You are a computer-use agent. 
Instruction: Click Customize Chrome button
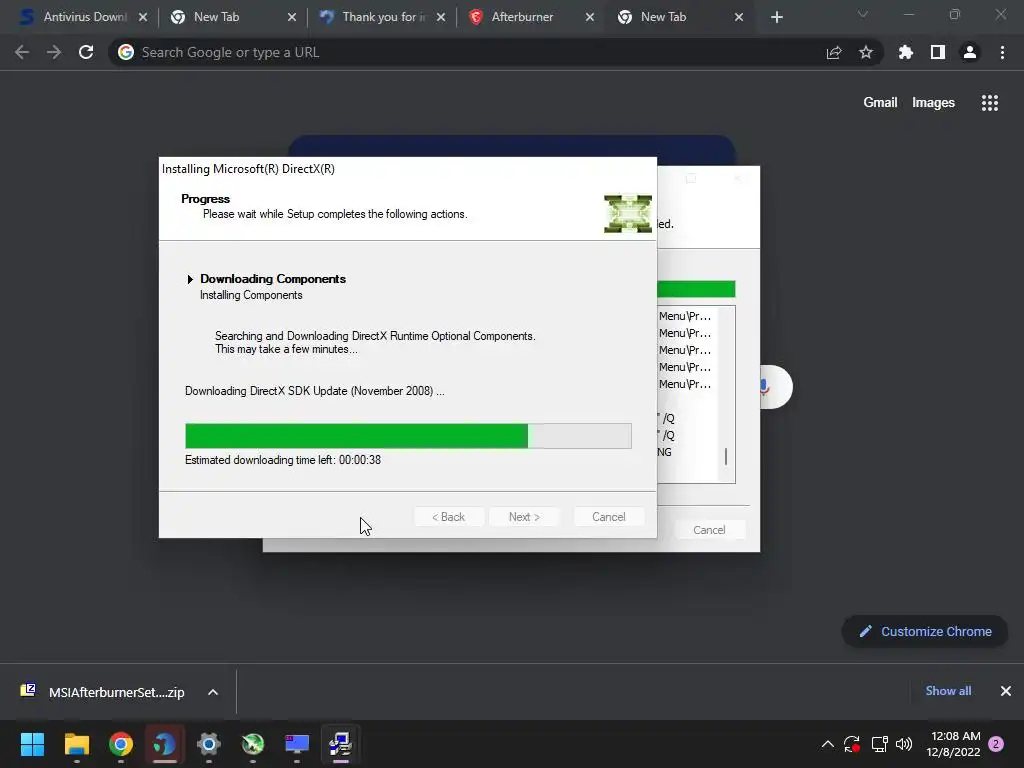925,632
